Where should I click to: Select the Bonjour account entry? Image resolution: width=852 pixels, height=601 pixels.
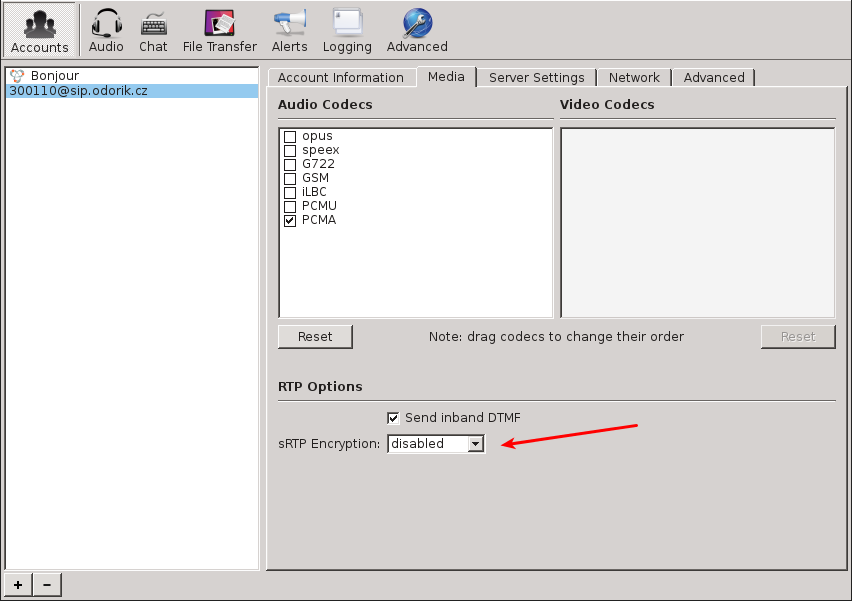point(132,76)
